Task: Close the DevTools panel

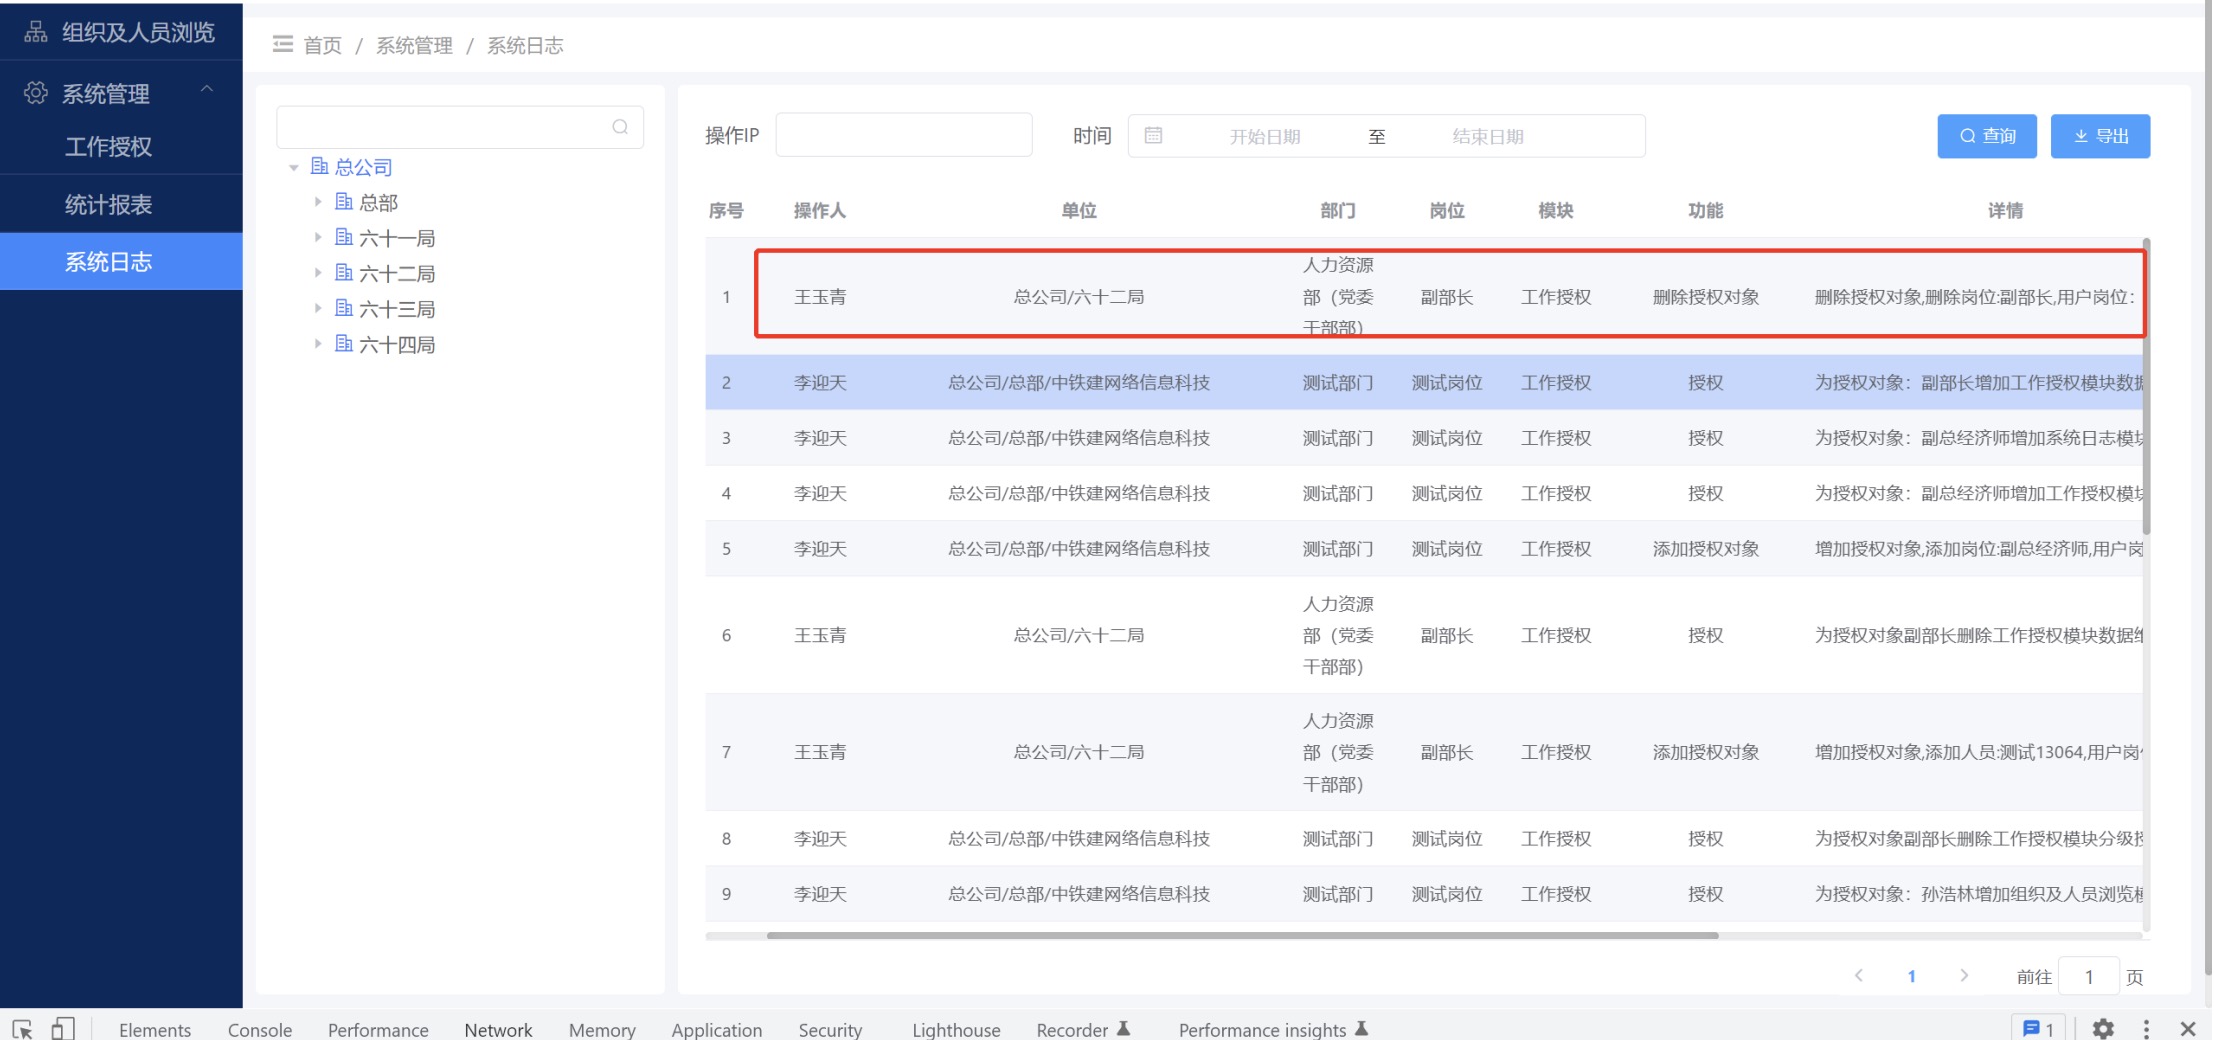Action: [x=2188, y=1029]
